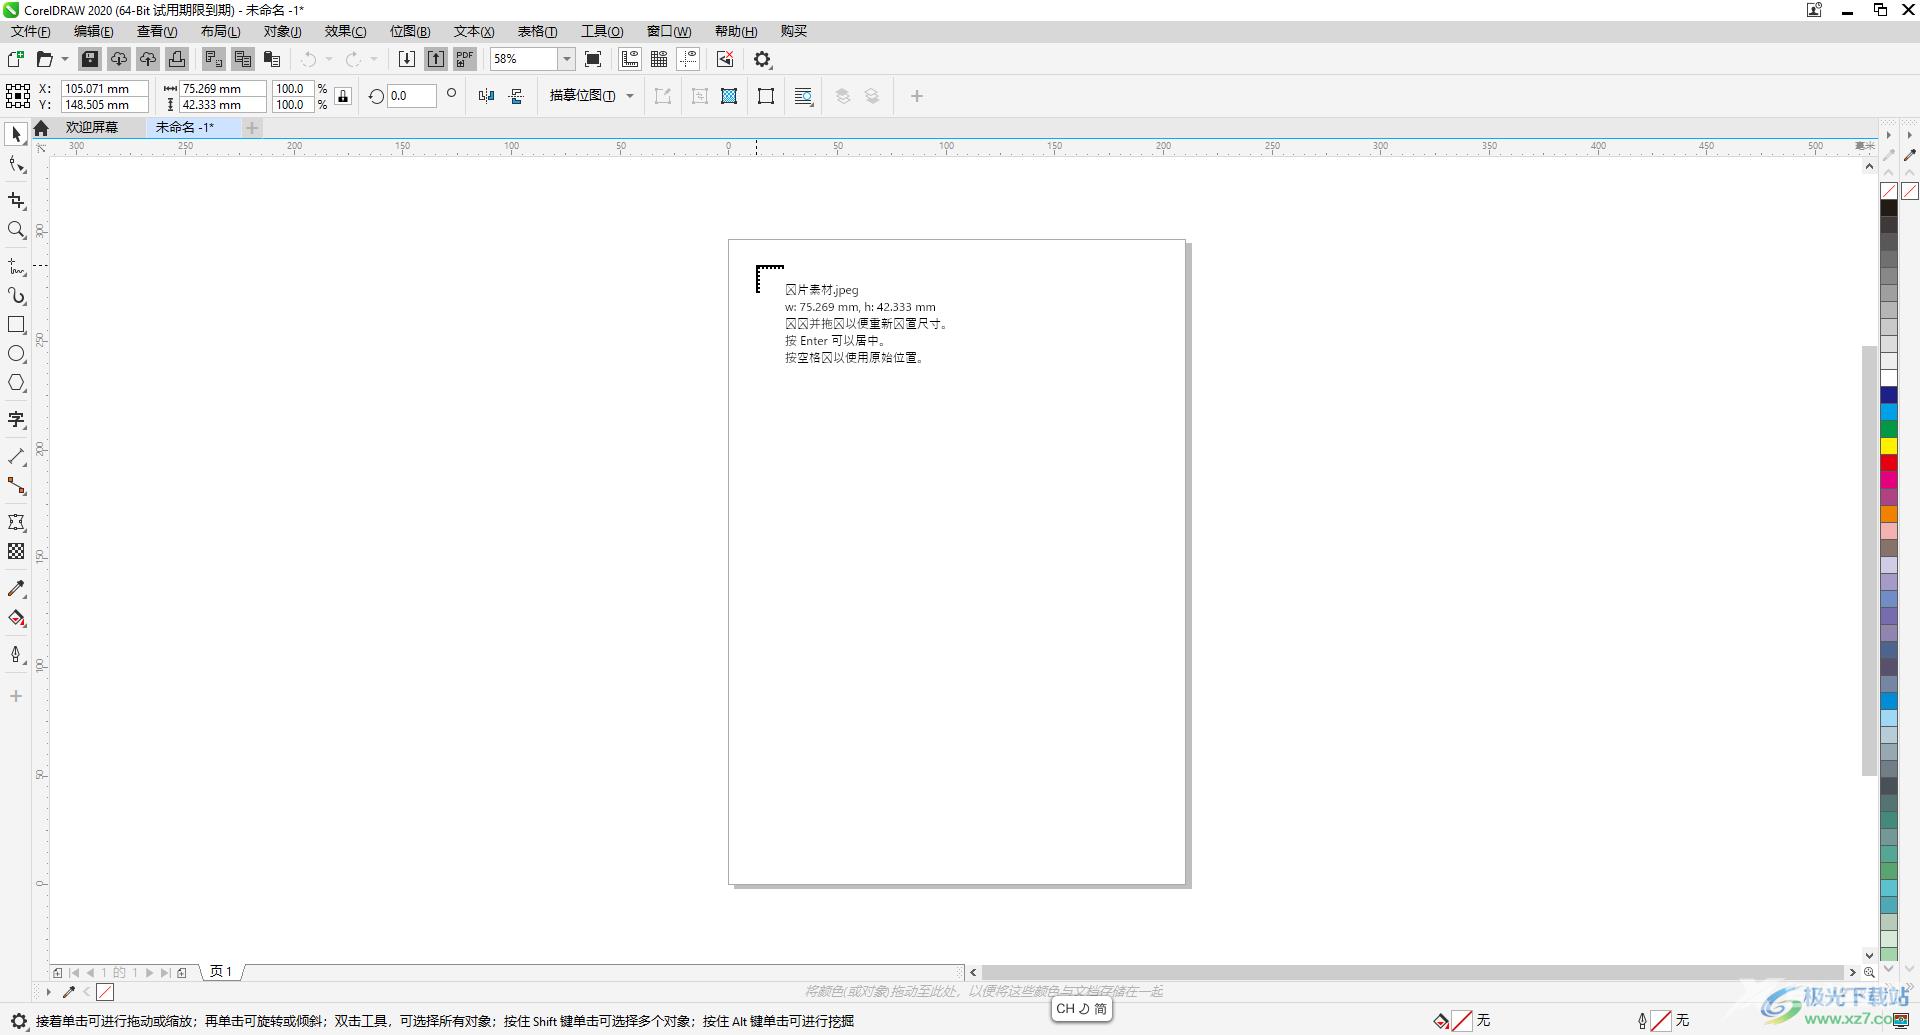Click the rotation angle field
The width and height of the screenshot is (1920, 1035).
tap(411, 96)
